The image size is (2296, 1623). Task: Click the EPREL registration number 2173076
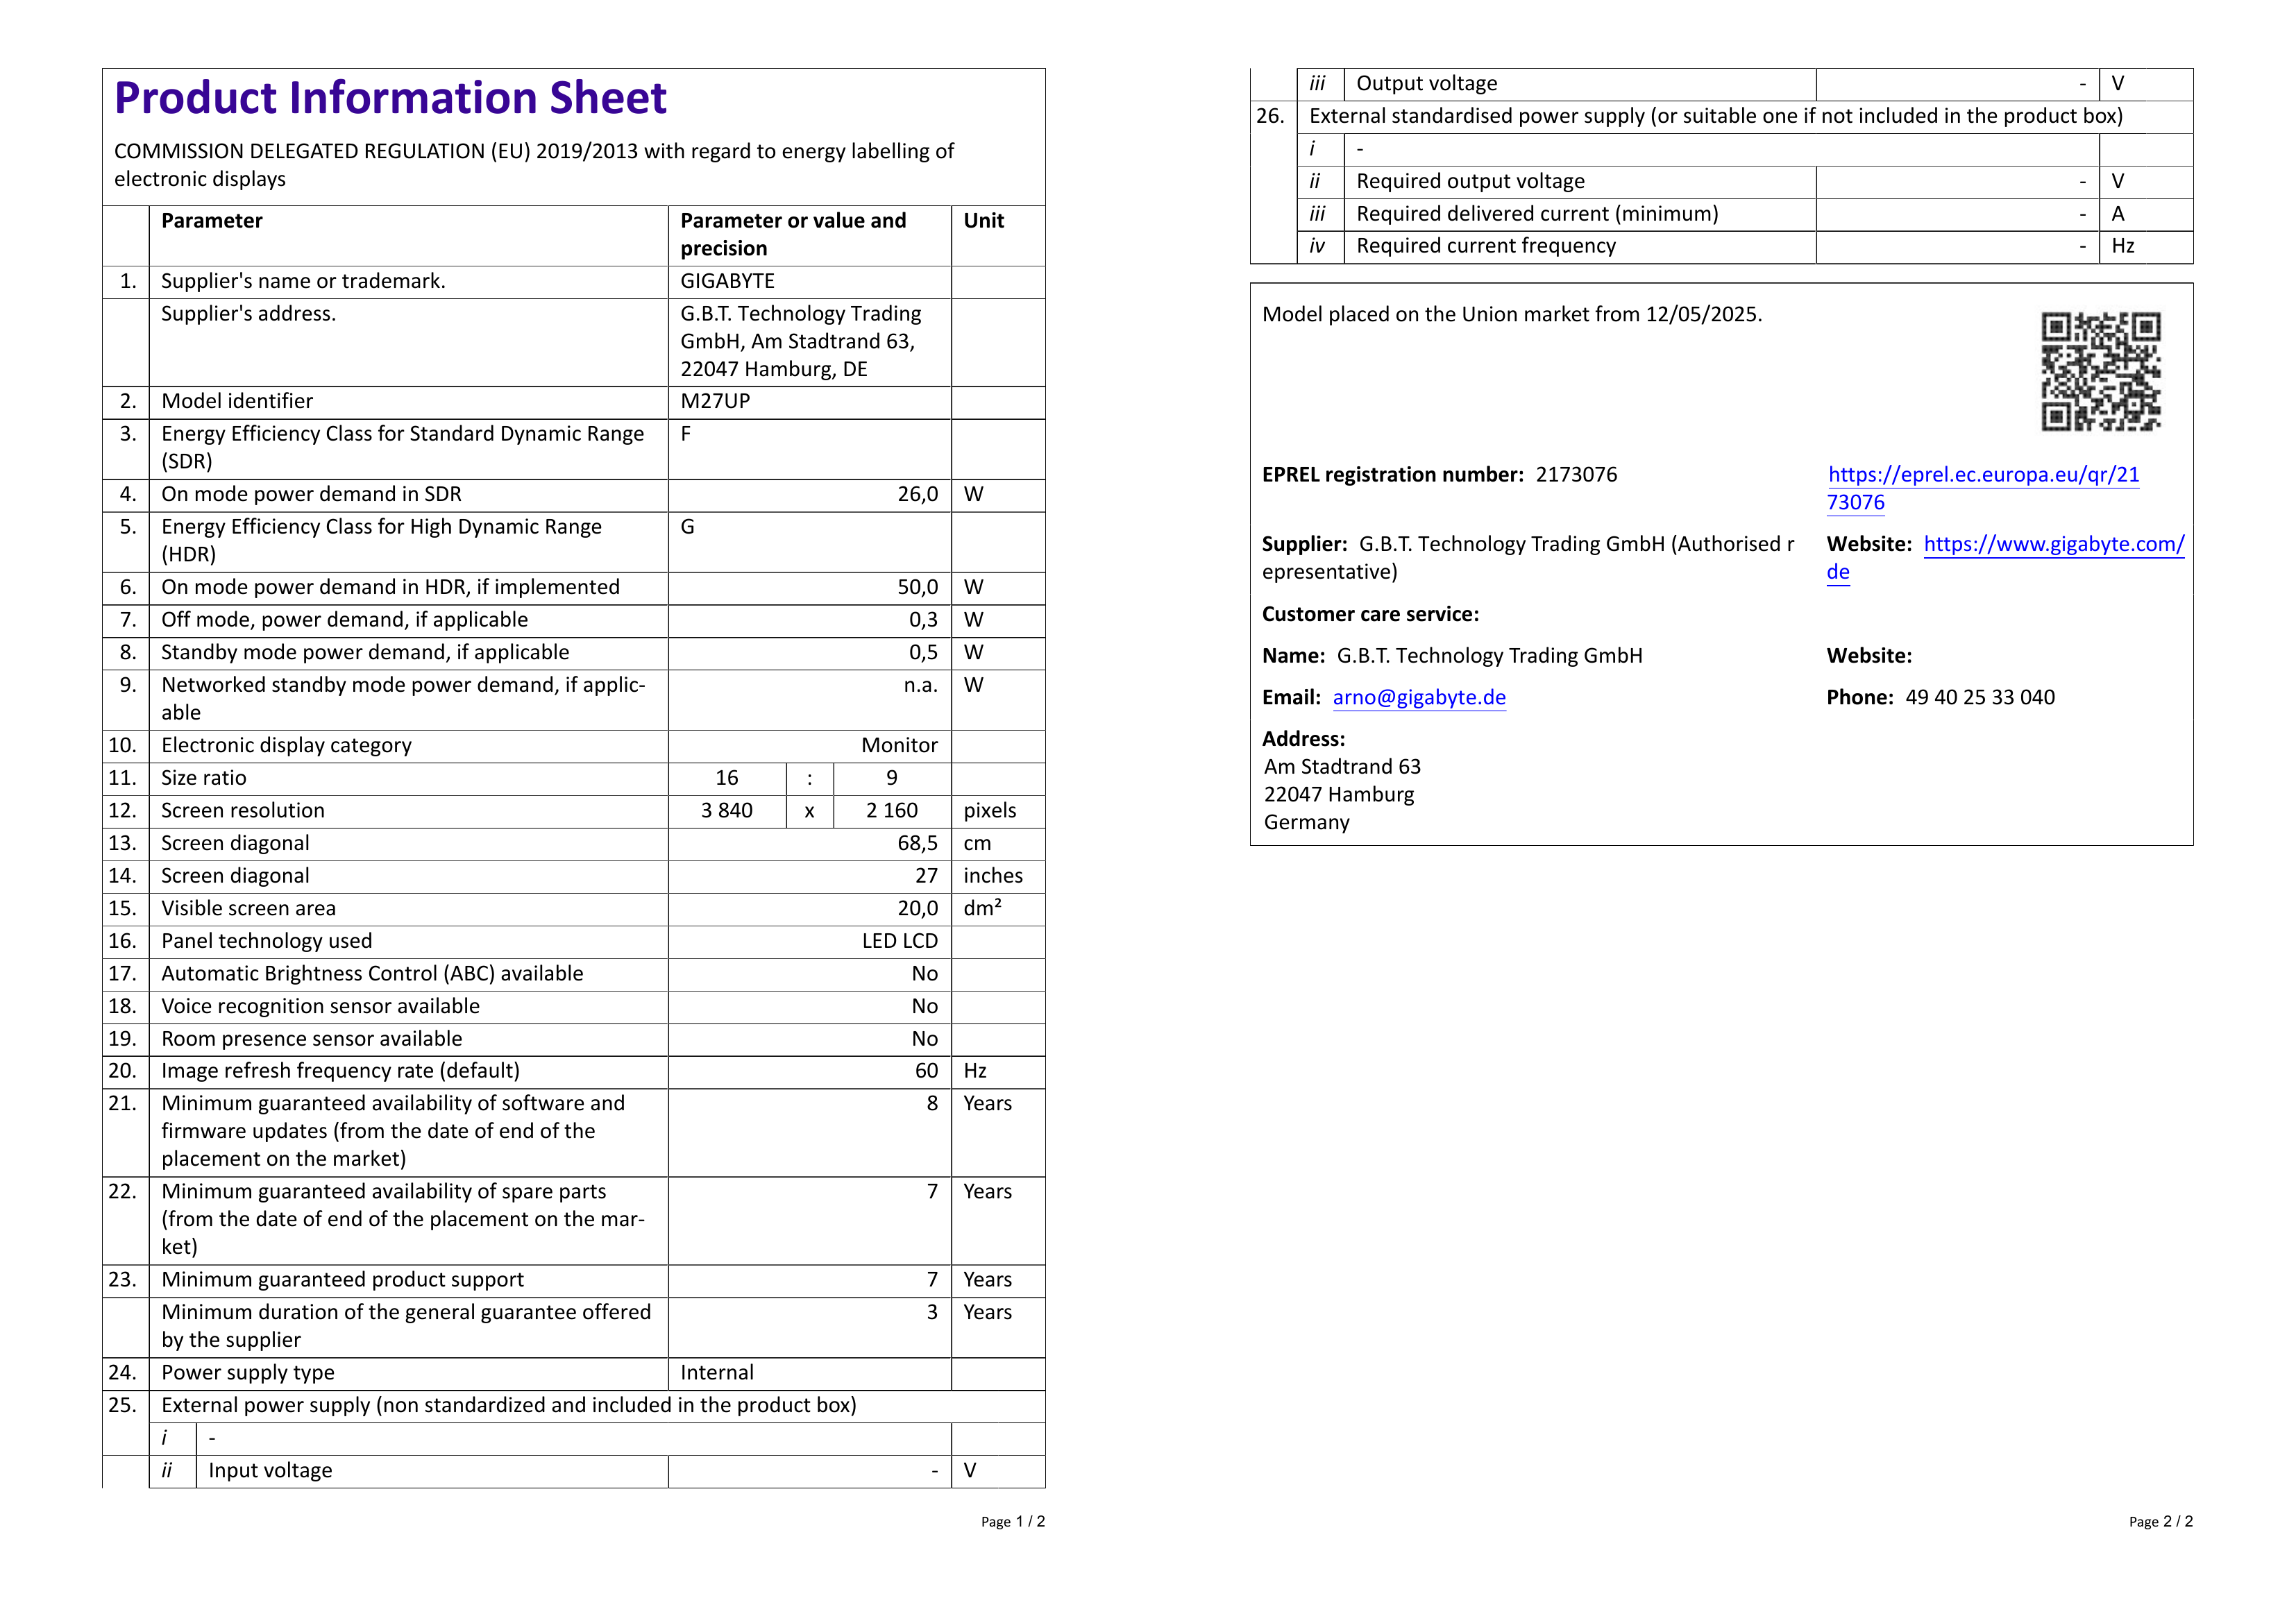coord(1576,475)
